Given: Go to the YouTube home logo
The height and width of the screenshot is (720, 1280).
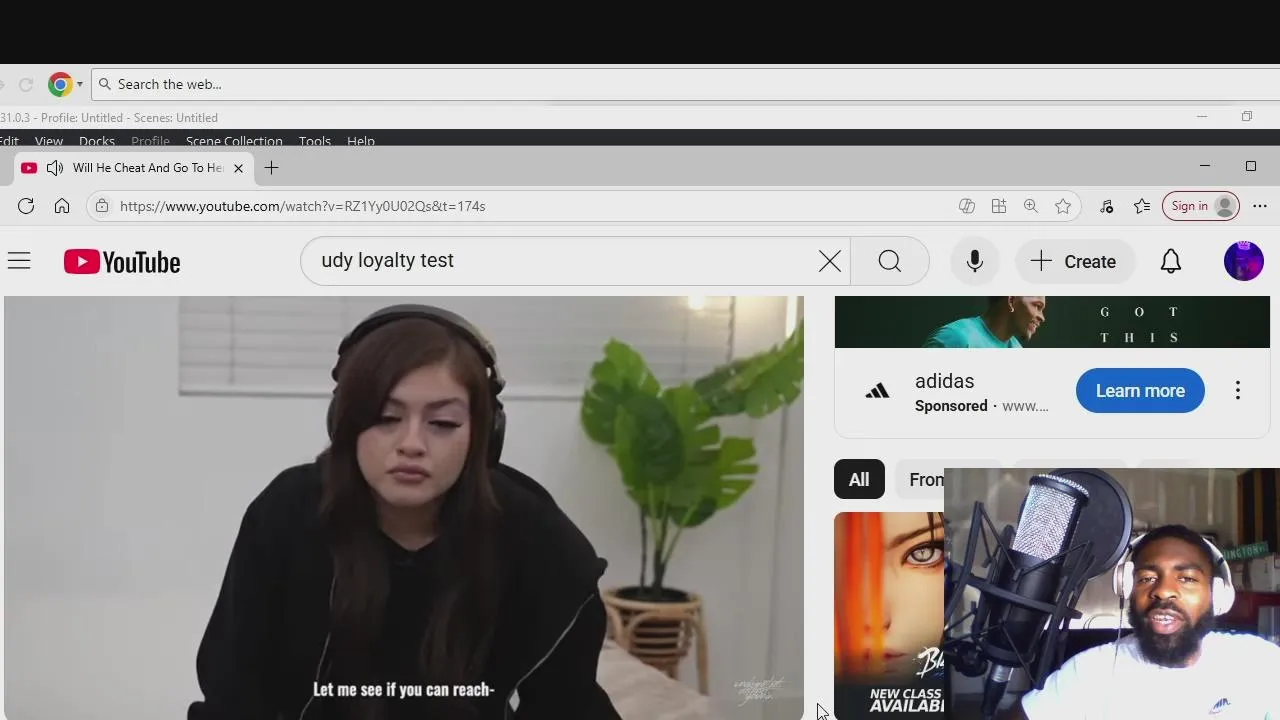Looking at the screenshot, I should tap(122, 262).
